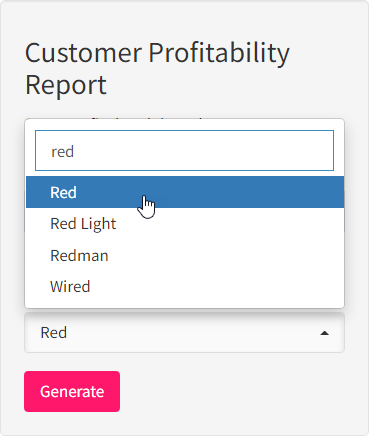Choose the last result, Wired

[x=185, y=287]
